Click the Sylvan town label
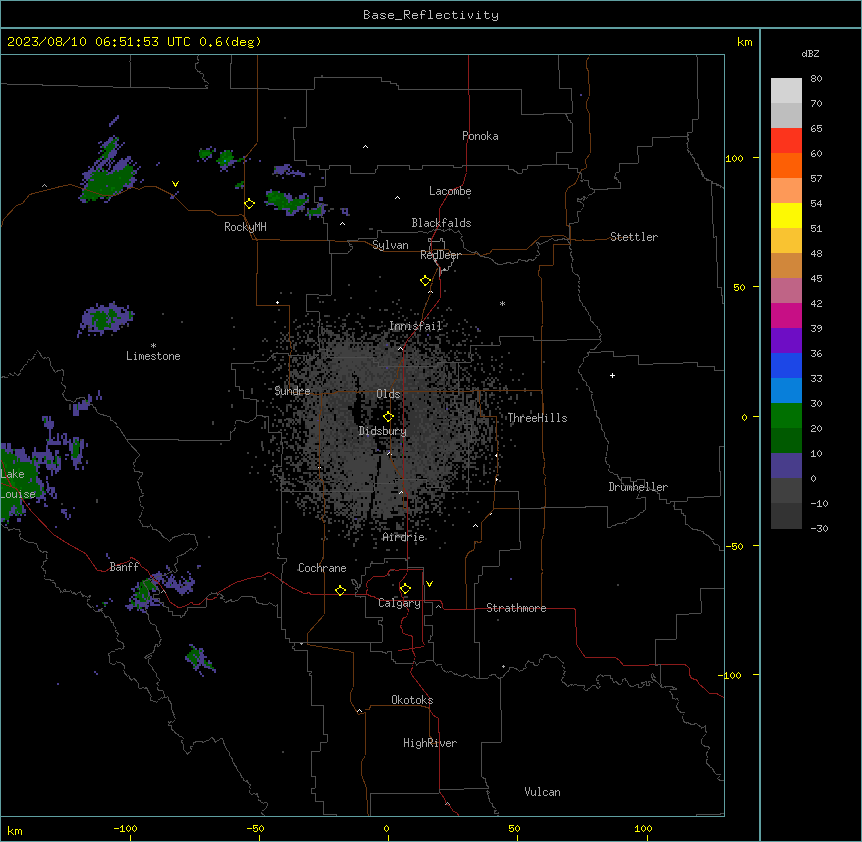 (390, 245)
